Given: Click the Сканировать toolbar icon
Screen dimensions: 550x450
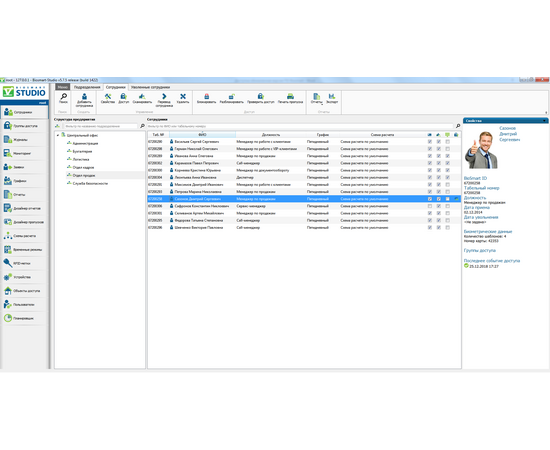Looking at the screenshot, I should [x=142, y=99].
